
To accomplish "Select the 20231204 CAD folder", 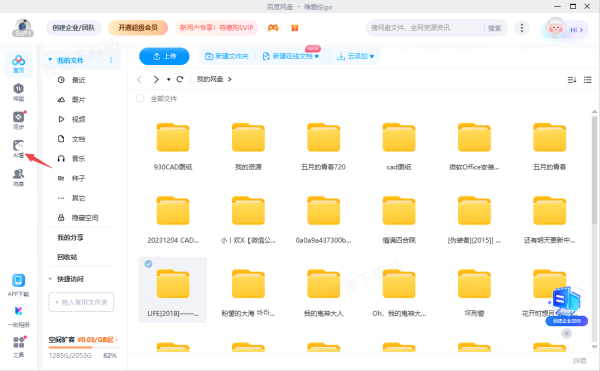I will coord(173,219).
